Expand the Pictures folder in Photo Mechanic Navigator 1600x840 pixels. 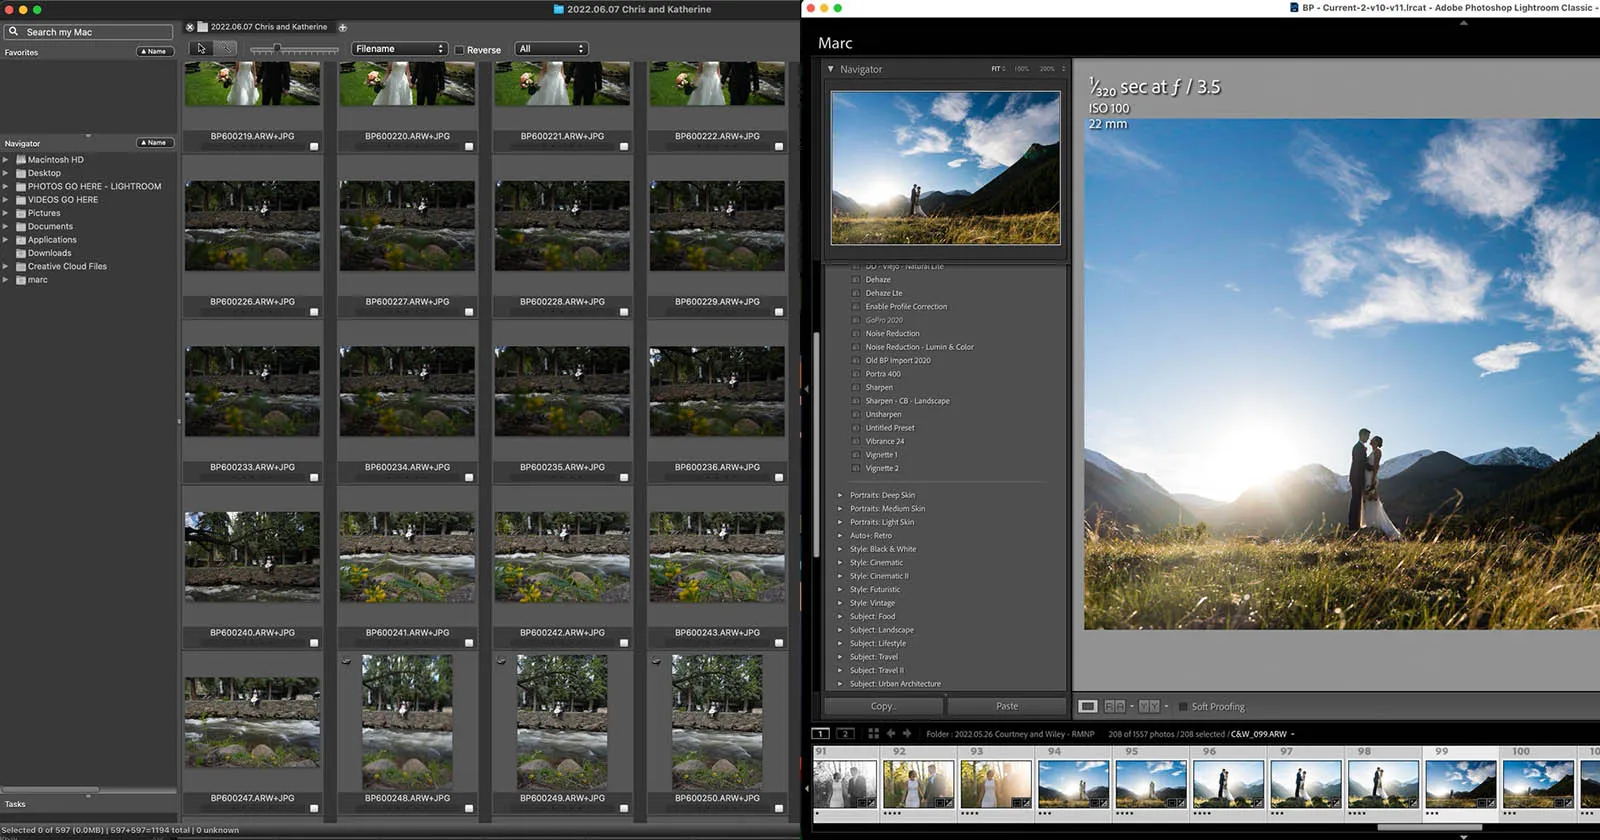coord(6,213)
